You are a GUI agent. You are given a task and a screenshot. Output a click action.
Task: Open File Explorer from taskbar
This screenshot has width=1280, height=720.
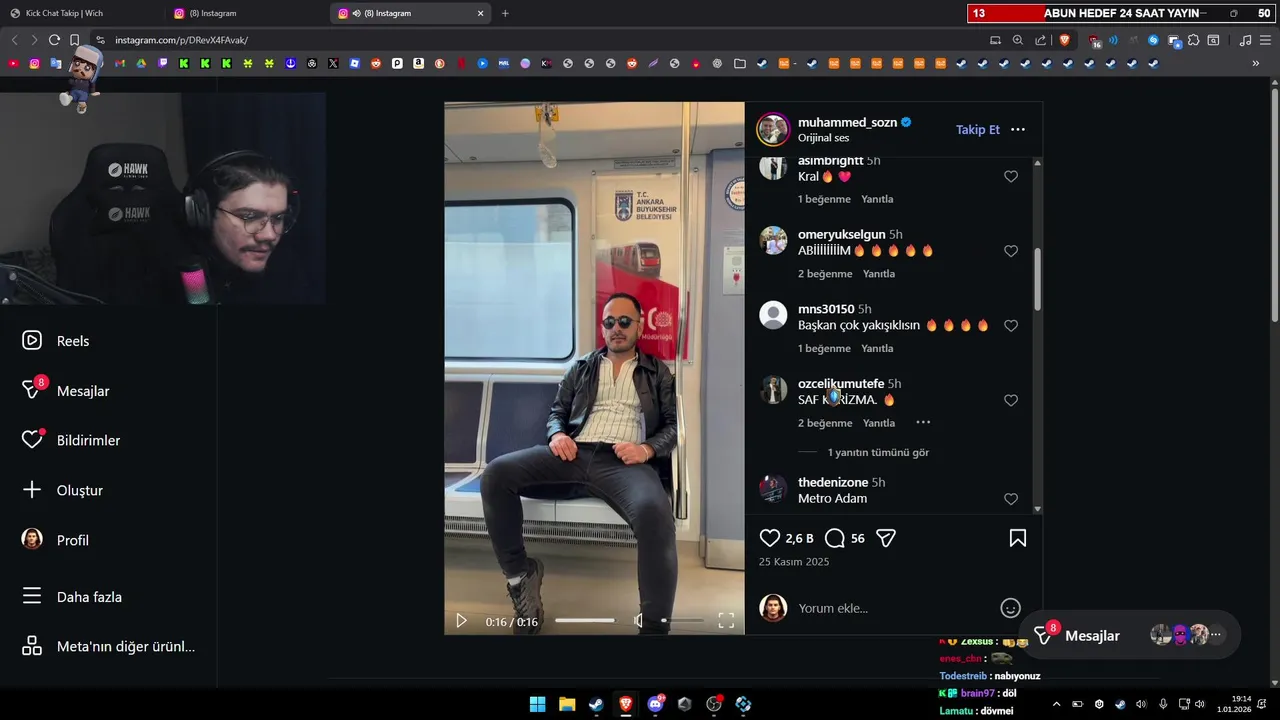566,704
